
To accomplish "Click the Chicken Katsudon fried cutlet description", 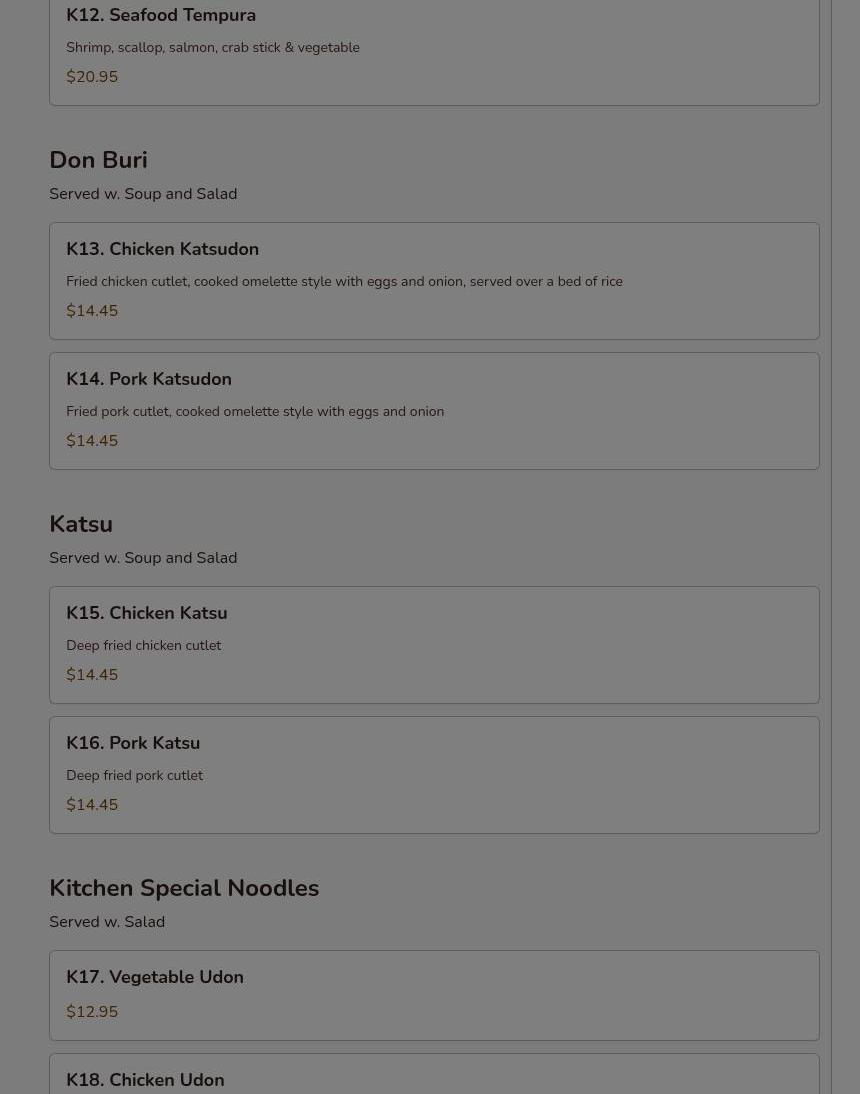I will click(x=344, y=282).
